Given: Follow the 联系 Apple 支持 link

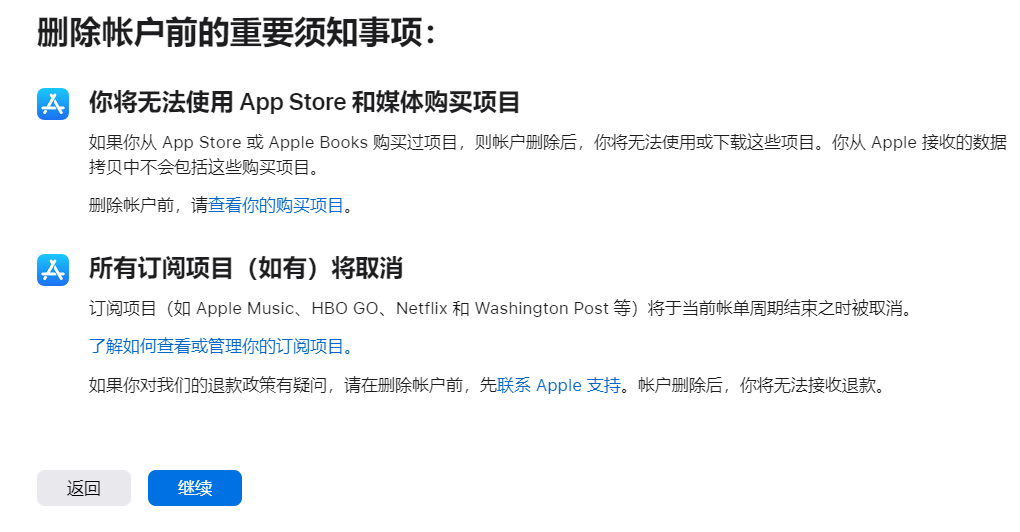Looking at the screenshot, I should (559, 385).
